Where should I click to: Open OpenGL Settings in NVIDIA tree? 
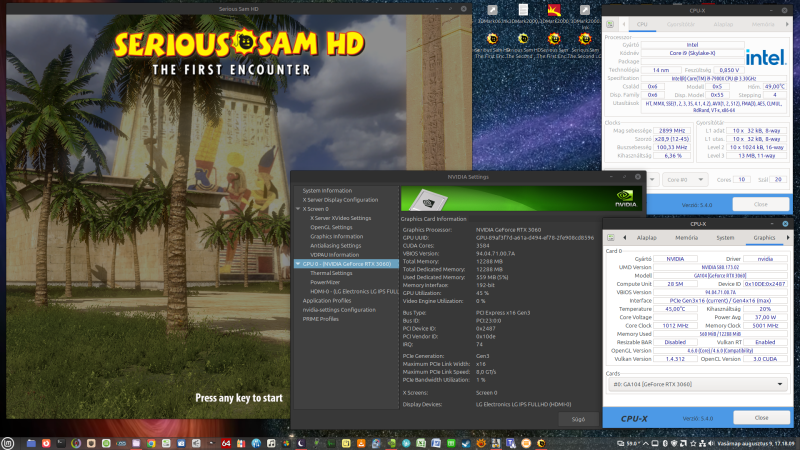331,228
